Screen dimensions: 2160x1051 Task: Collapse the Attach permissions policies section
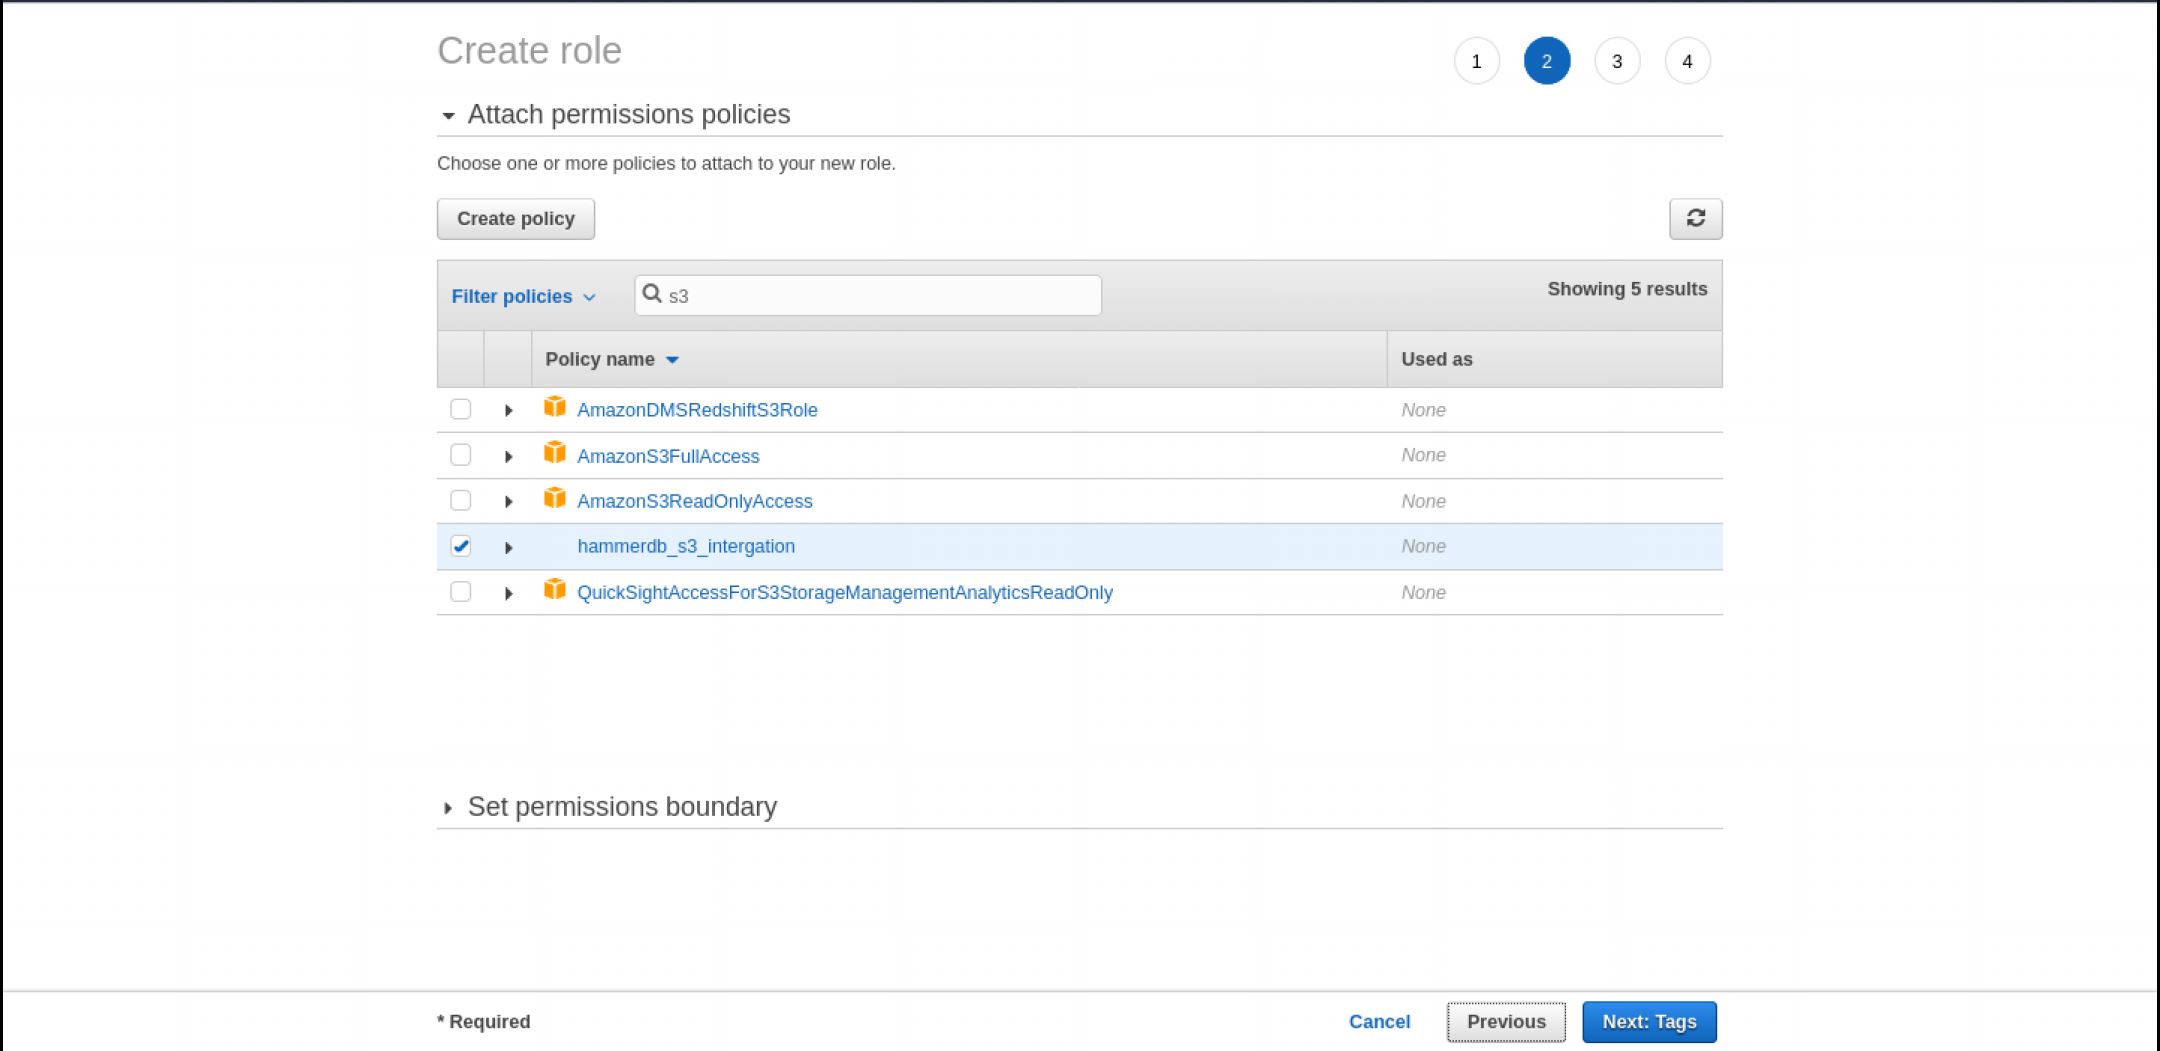(448, 116)
